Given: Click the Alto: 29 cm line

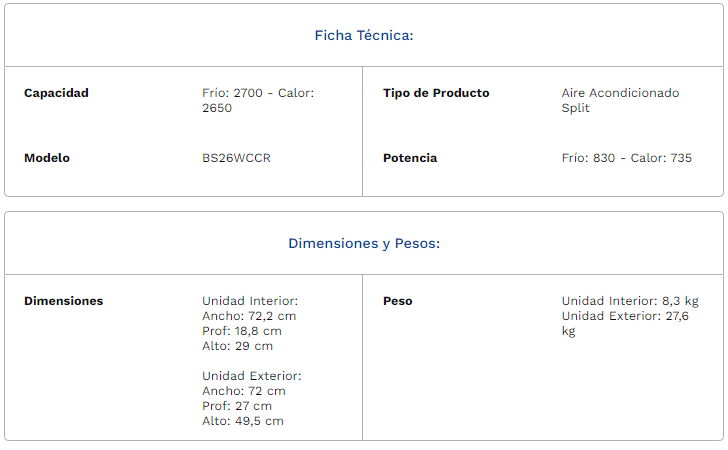Looking at the screenshot, I should 237,346.
